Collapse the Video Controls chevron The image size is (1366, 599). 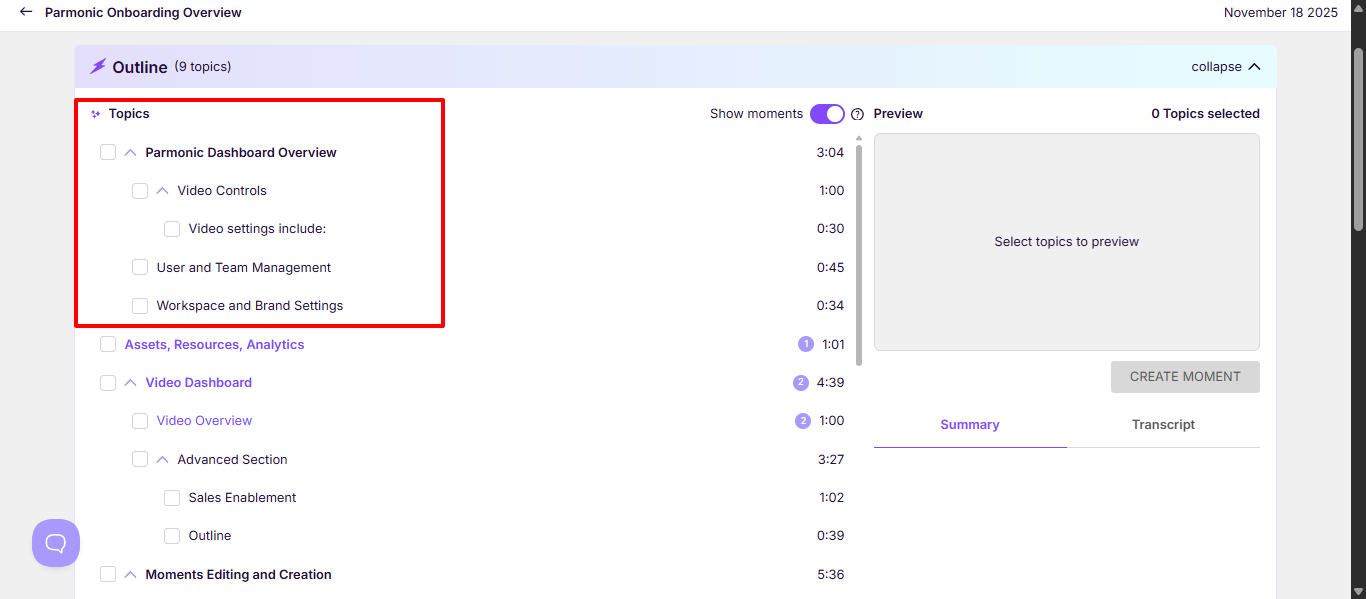coord(162,191)
